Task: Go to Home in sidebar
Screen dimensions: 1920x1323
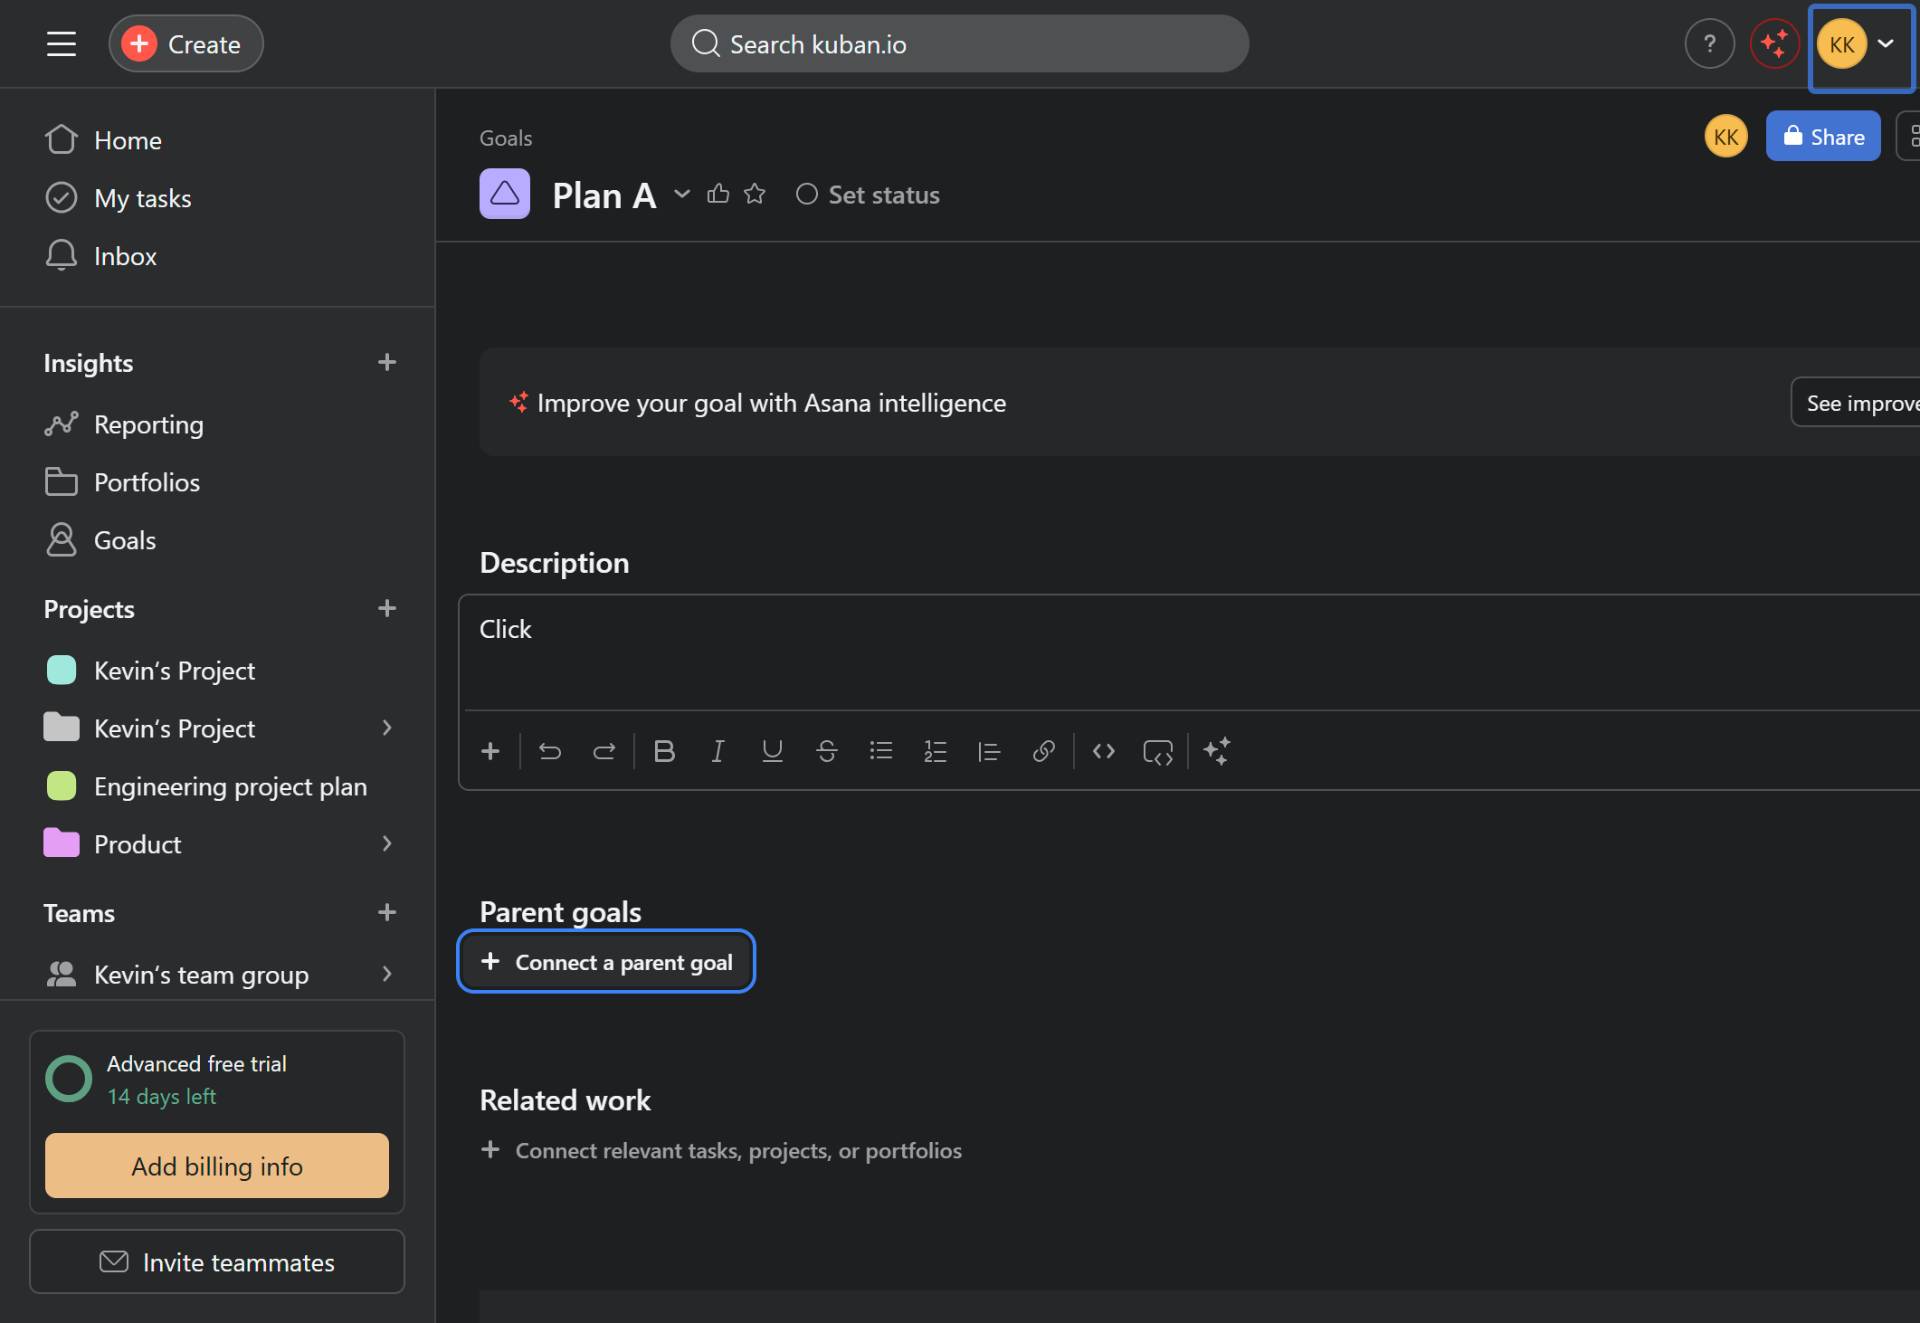Action: [x=217, y=140]
